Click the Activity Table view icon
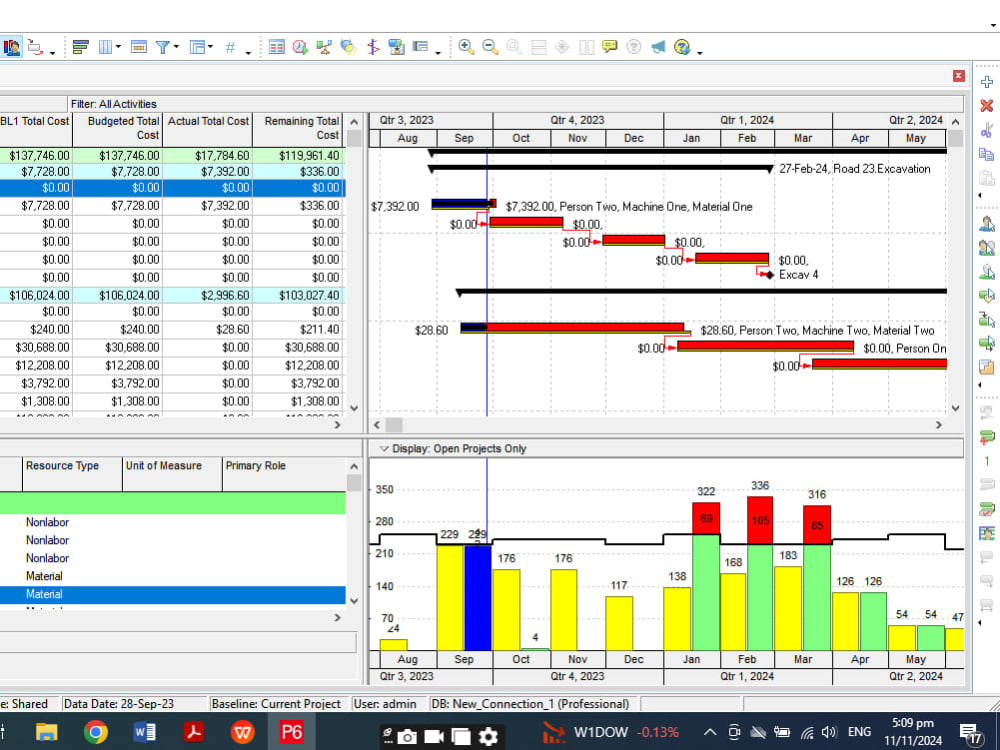1000x750 pixels. tap(277, 47)
